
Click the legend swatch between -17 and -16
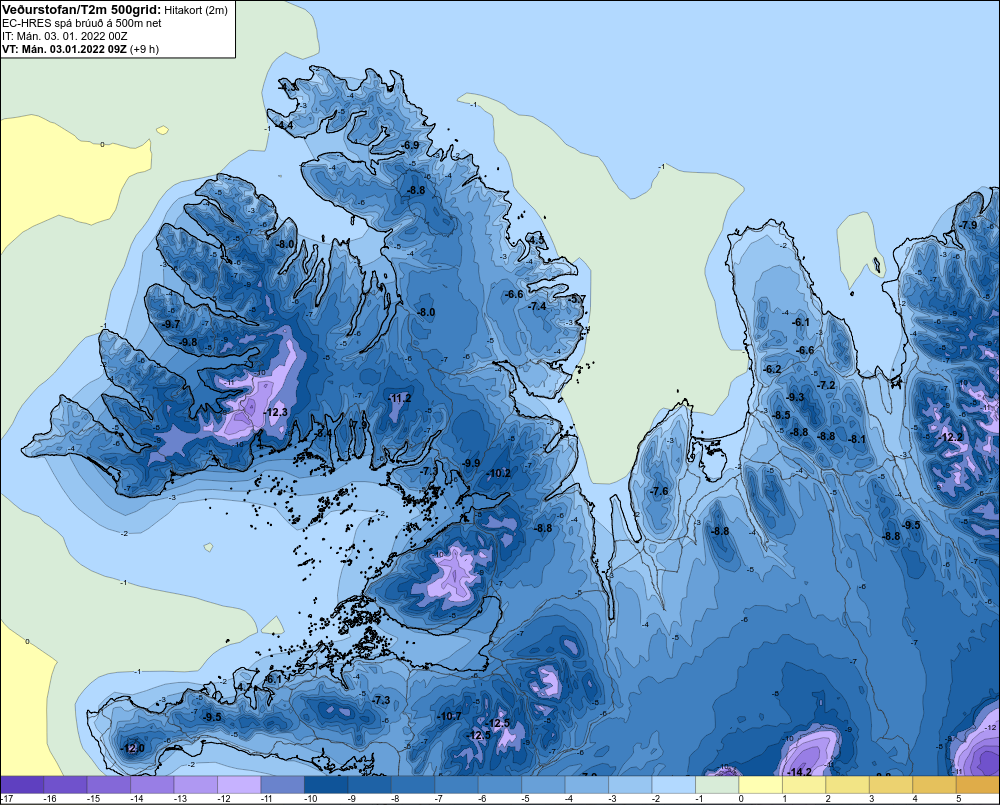click(22, 785)
